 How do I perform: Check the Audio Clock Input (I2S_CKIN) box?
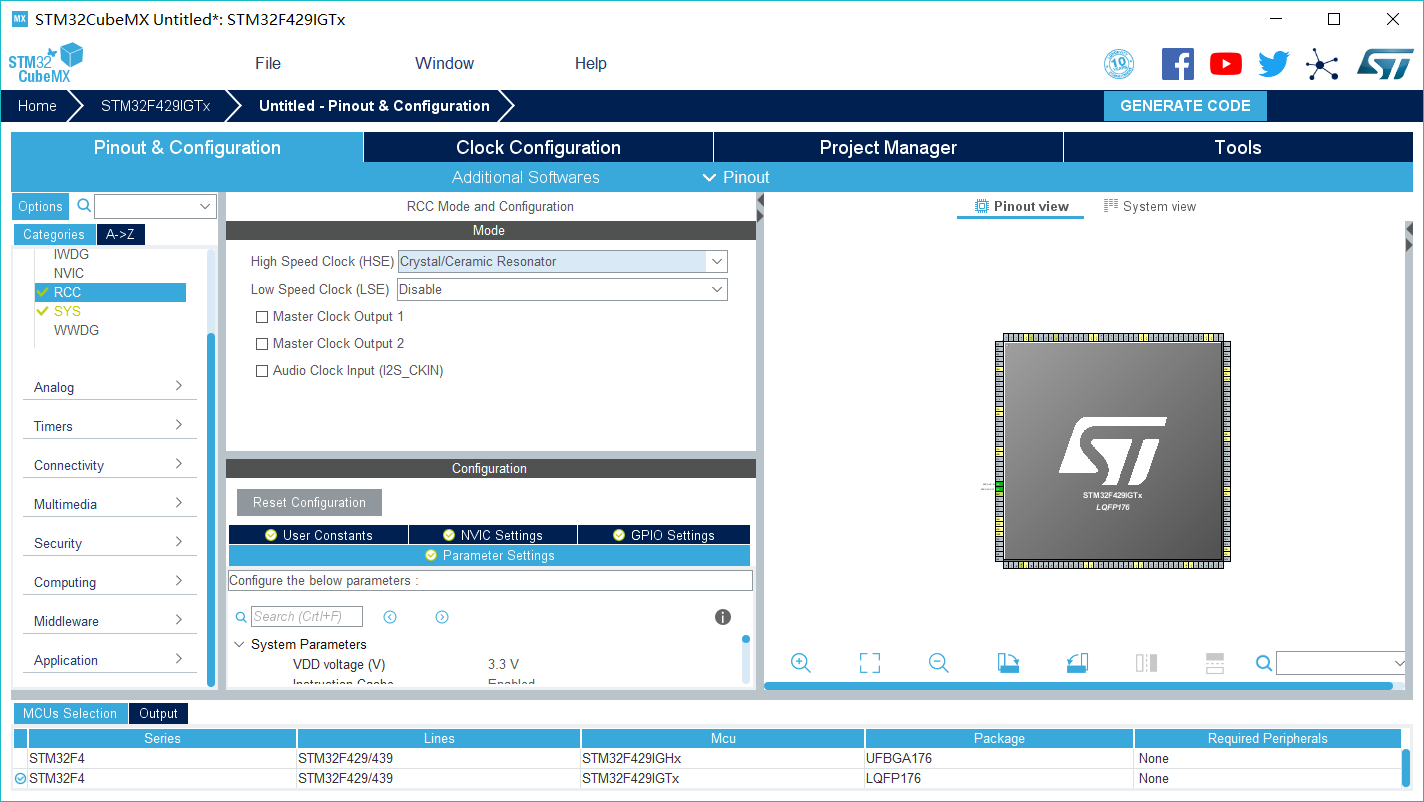tap(262, 370)
